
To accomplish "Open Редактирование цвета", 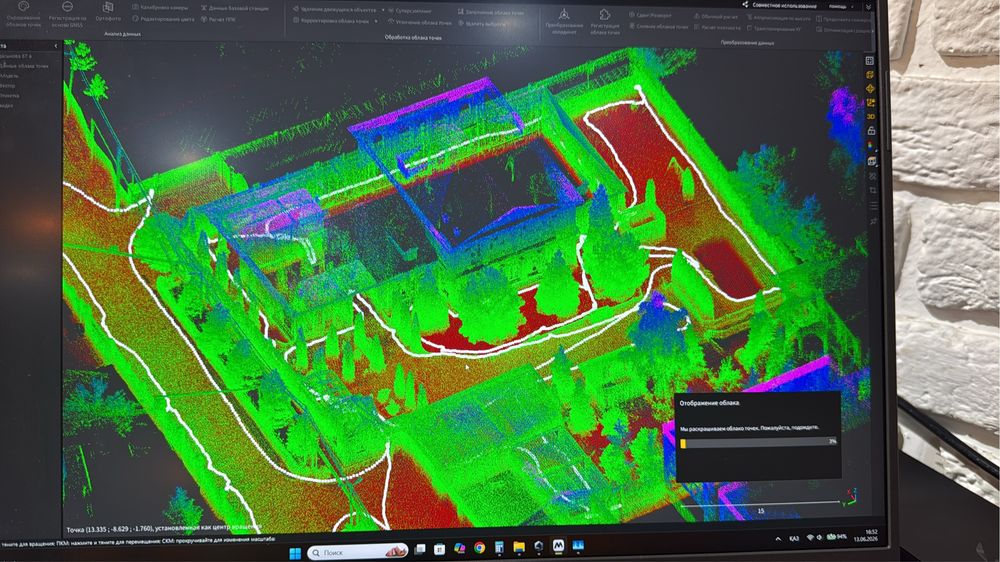I will click(x=163, y=19).
